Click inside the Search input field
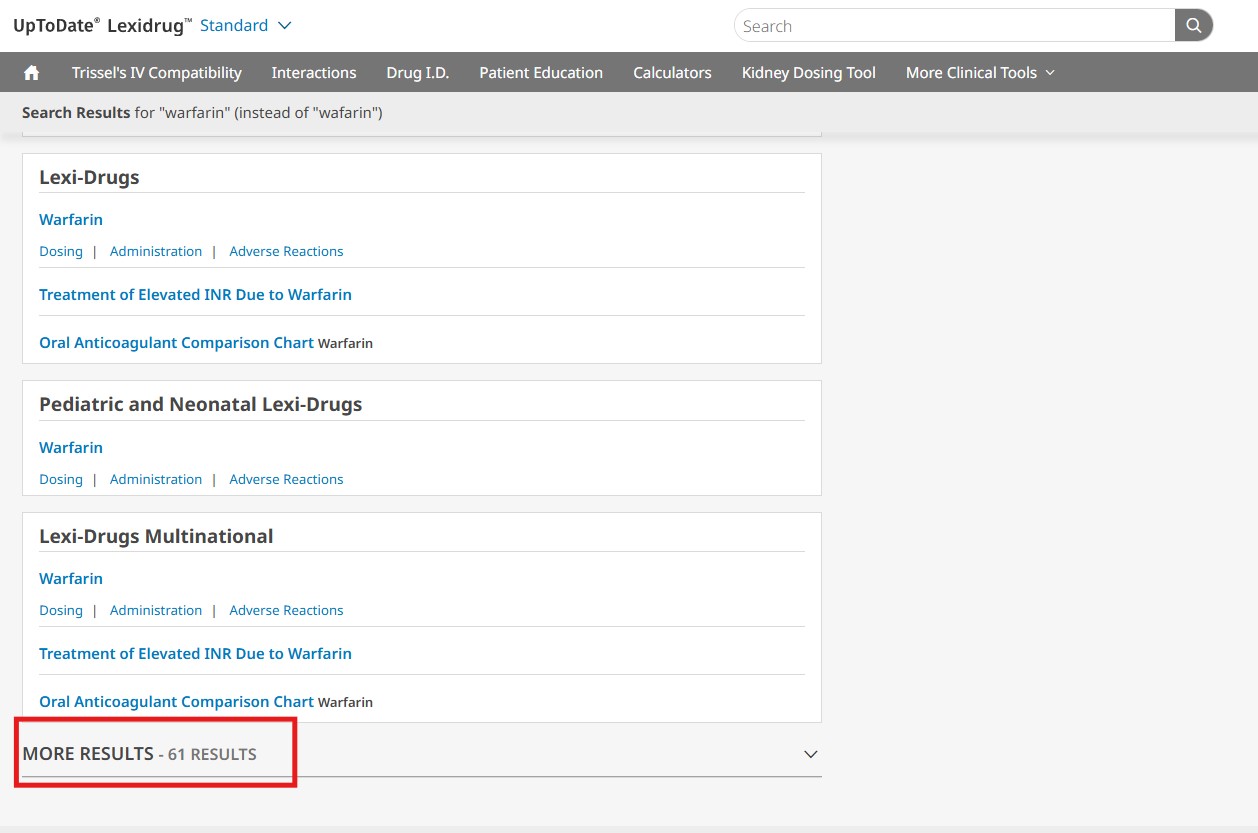The image size is (1258, 833). [x=954, y=26]
